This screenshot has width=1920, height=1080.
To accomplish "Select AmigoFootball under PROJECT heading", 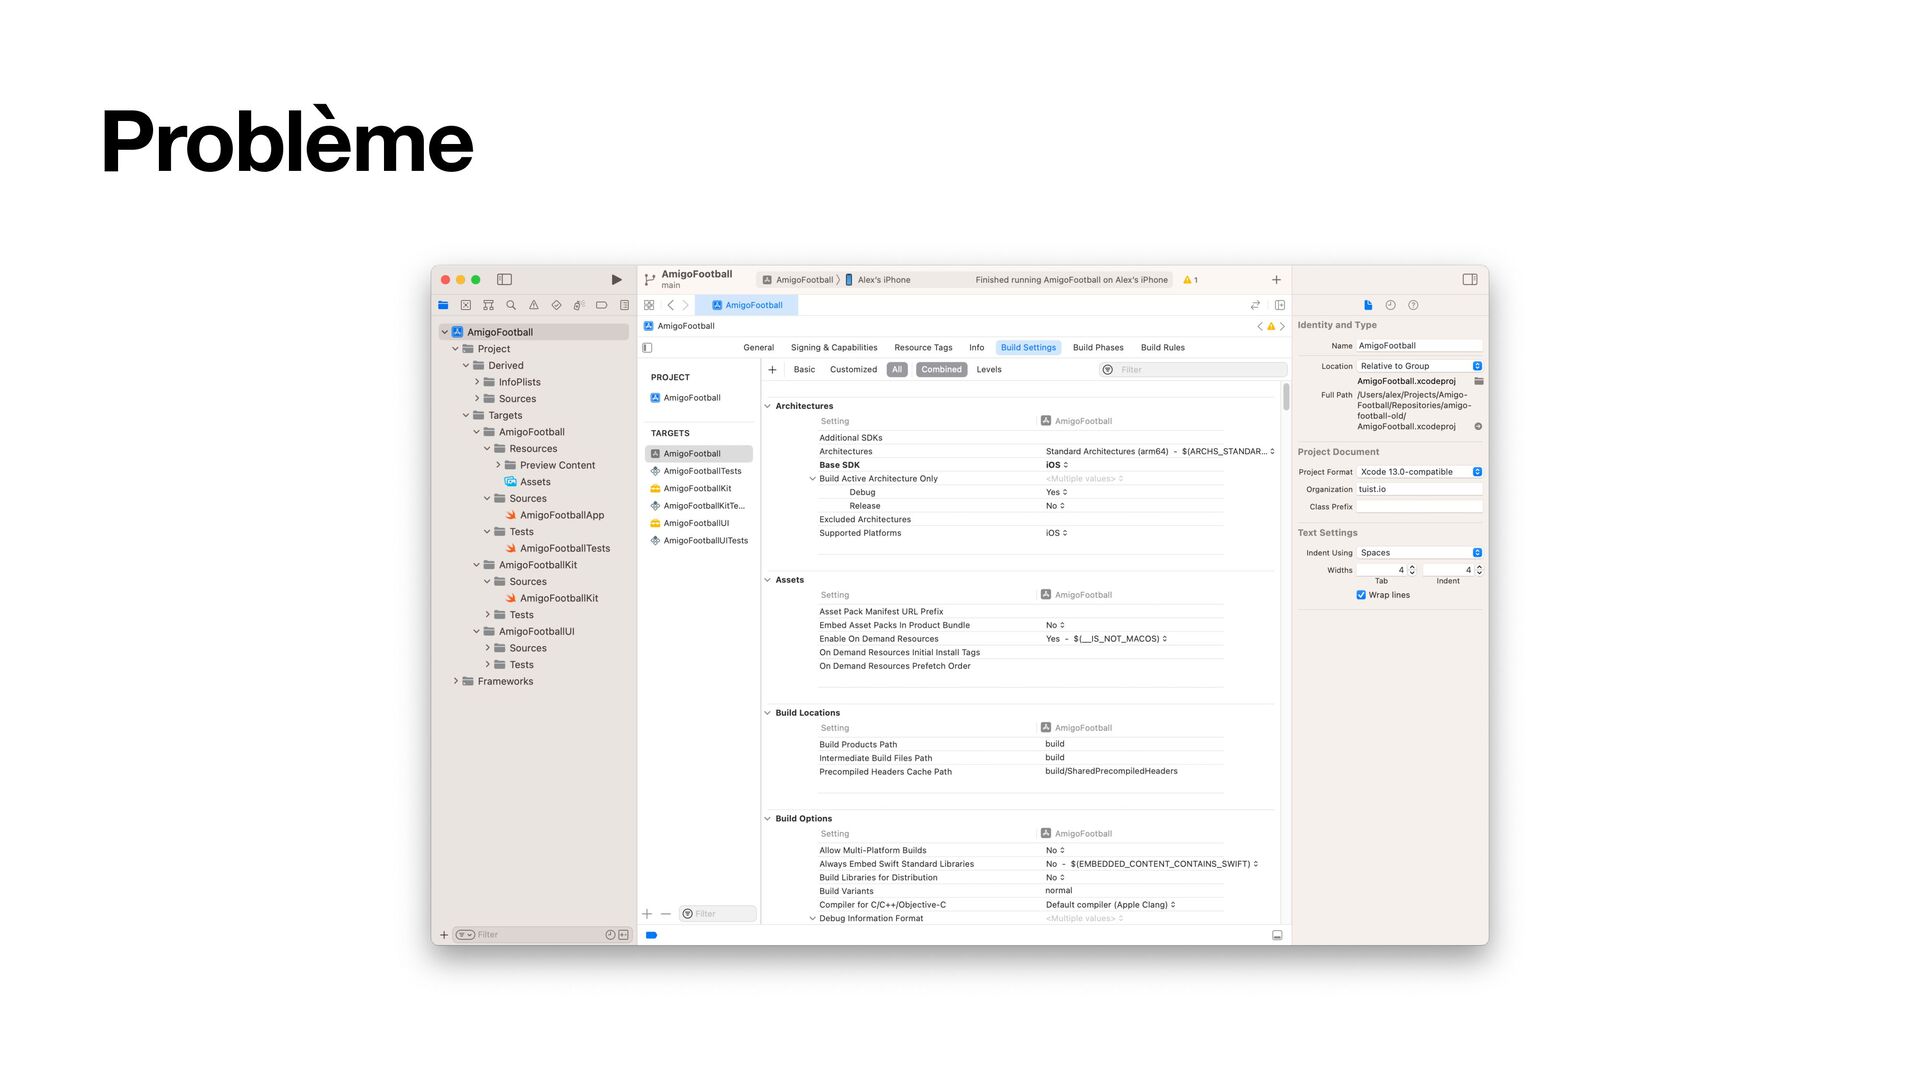I will [x=692, y=398].
